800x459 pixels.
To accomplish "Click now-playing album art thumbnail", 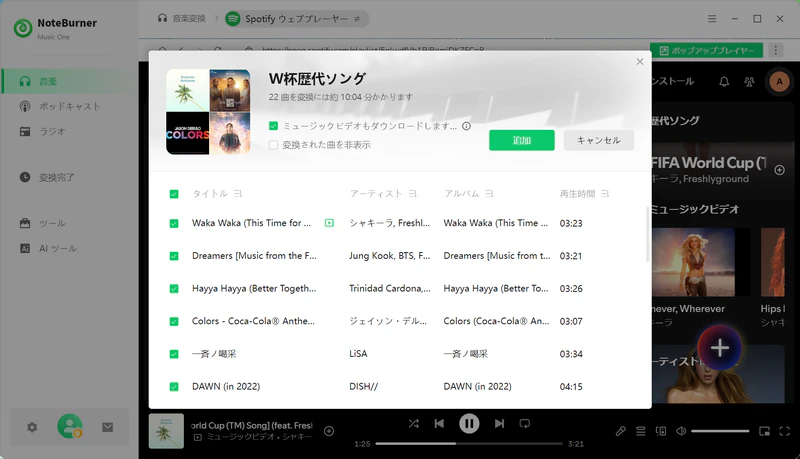I will [x=166, y=431].
